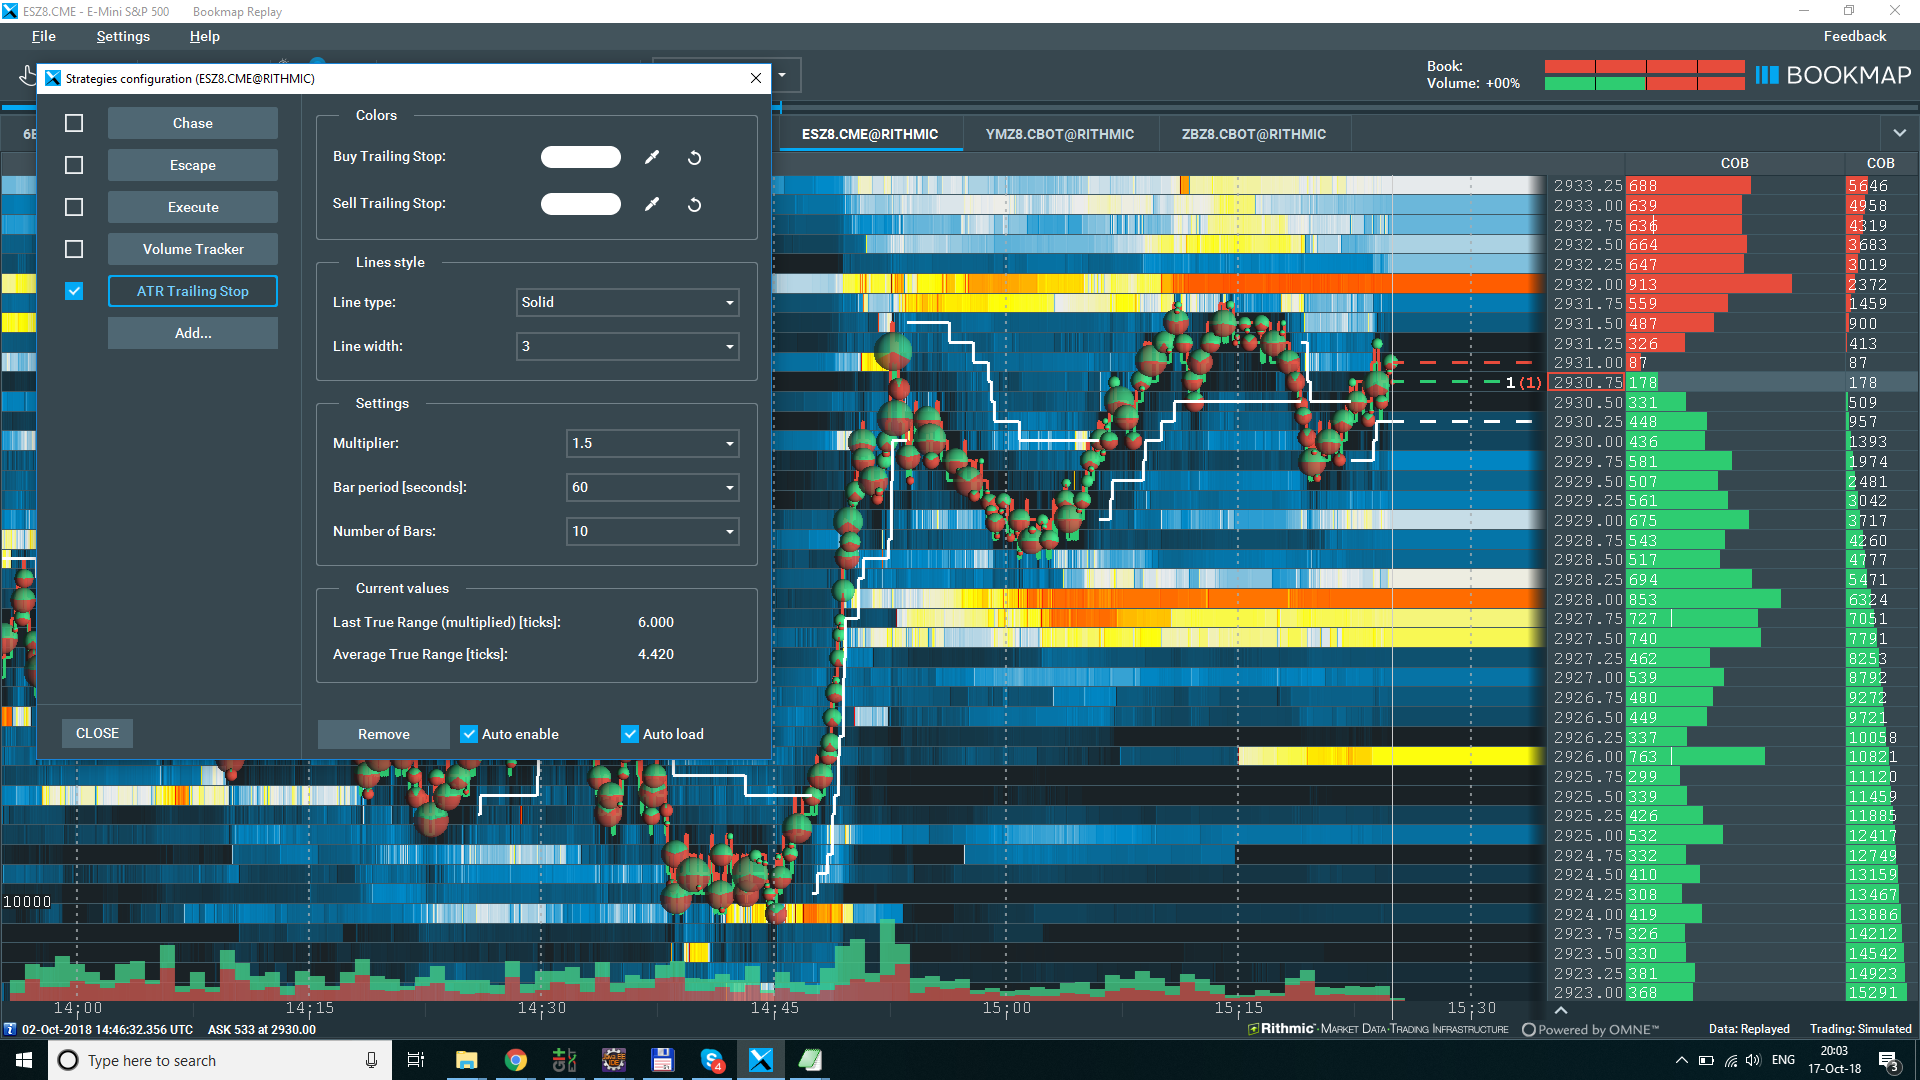Enable the Chase strategy checkbox

point(74,123)
